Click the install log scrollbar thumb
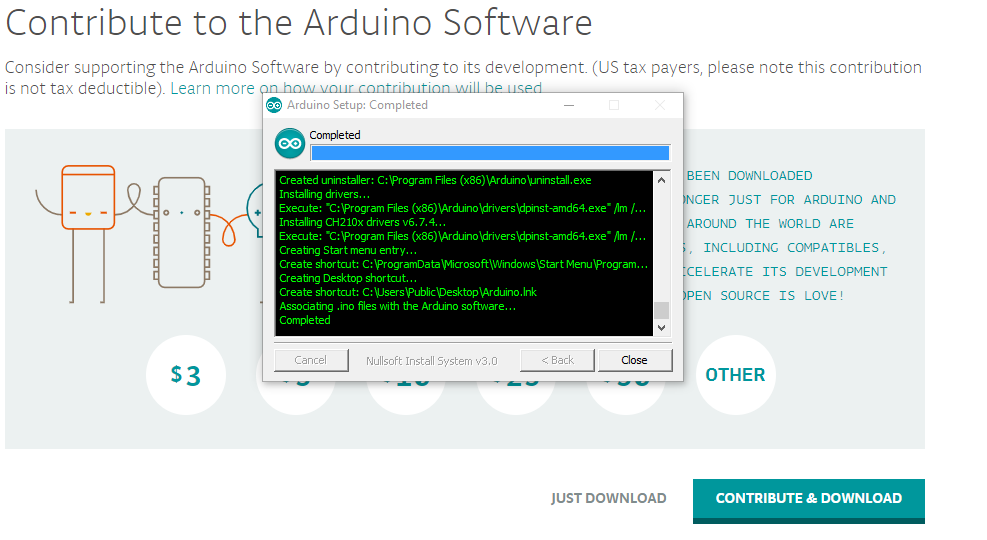The width and height of the screenshot is (987, 540). click(x=661, y=310)
